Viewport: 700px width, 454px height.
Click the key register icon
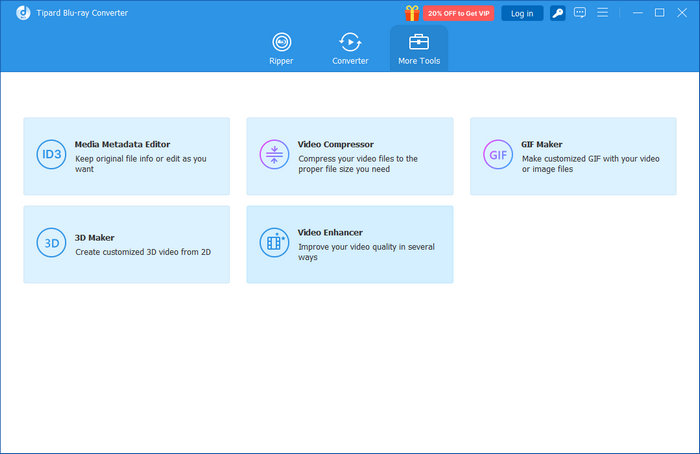[x=558, y=13]
